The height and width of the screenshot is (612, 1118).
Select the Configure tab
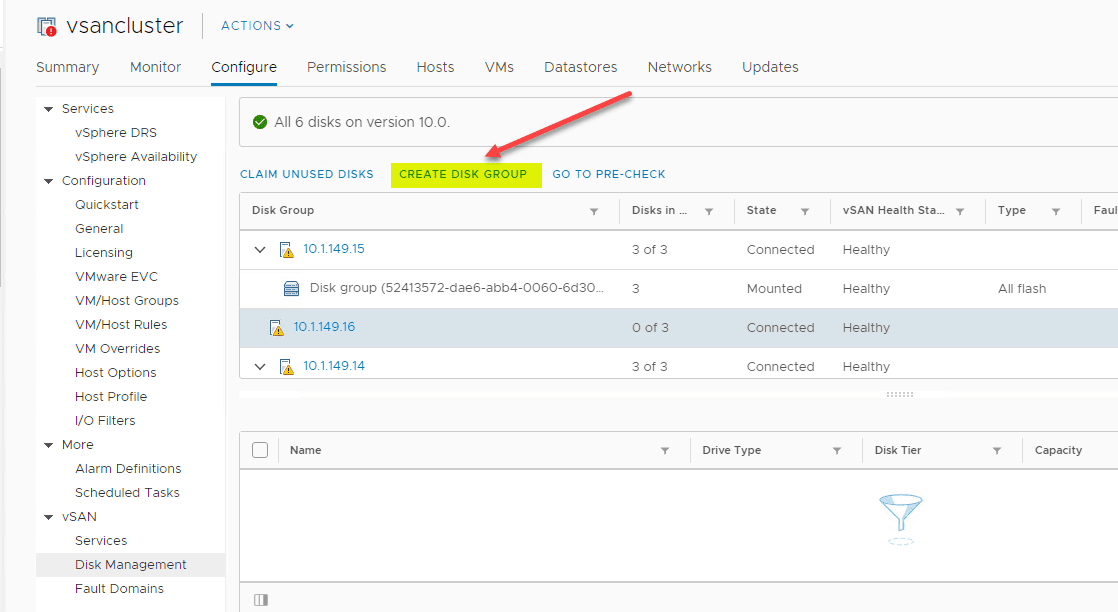[244, 67]
